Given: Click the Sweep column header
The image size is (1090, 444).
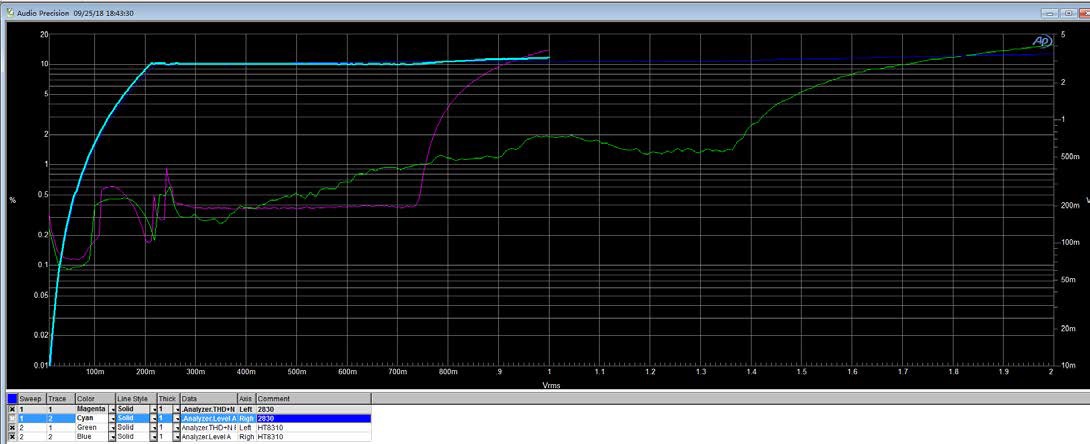Looking at the screenshot, I should pos(32,399).
